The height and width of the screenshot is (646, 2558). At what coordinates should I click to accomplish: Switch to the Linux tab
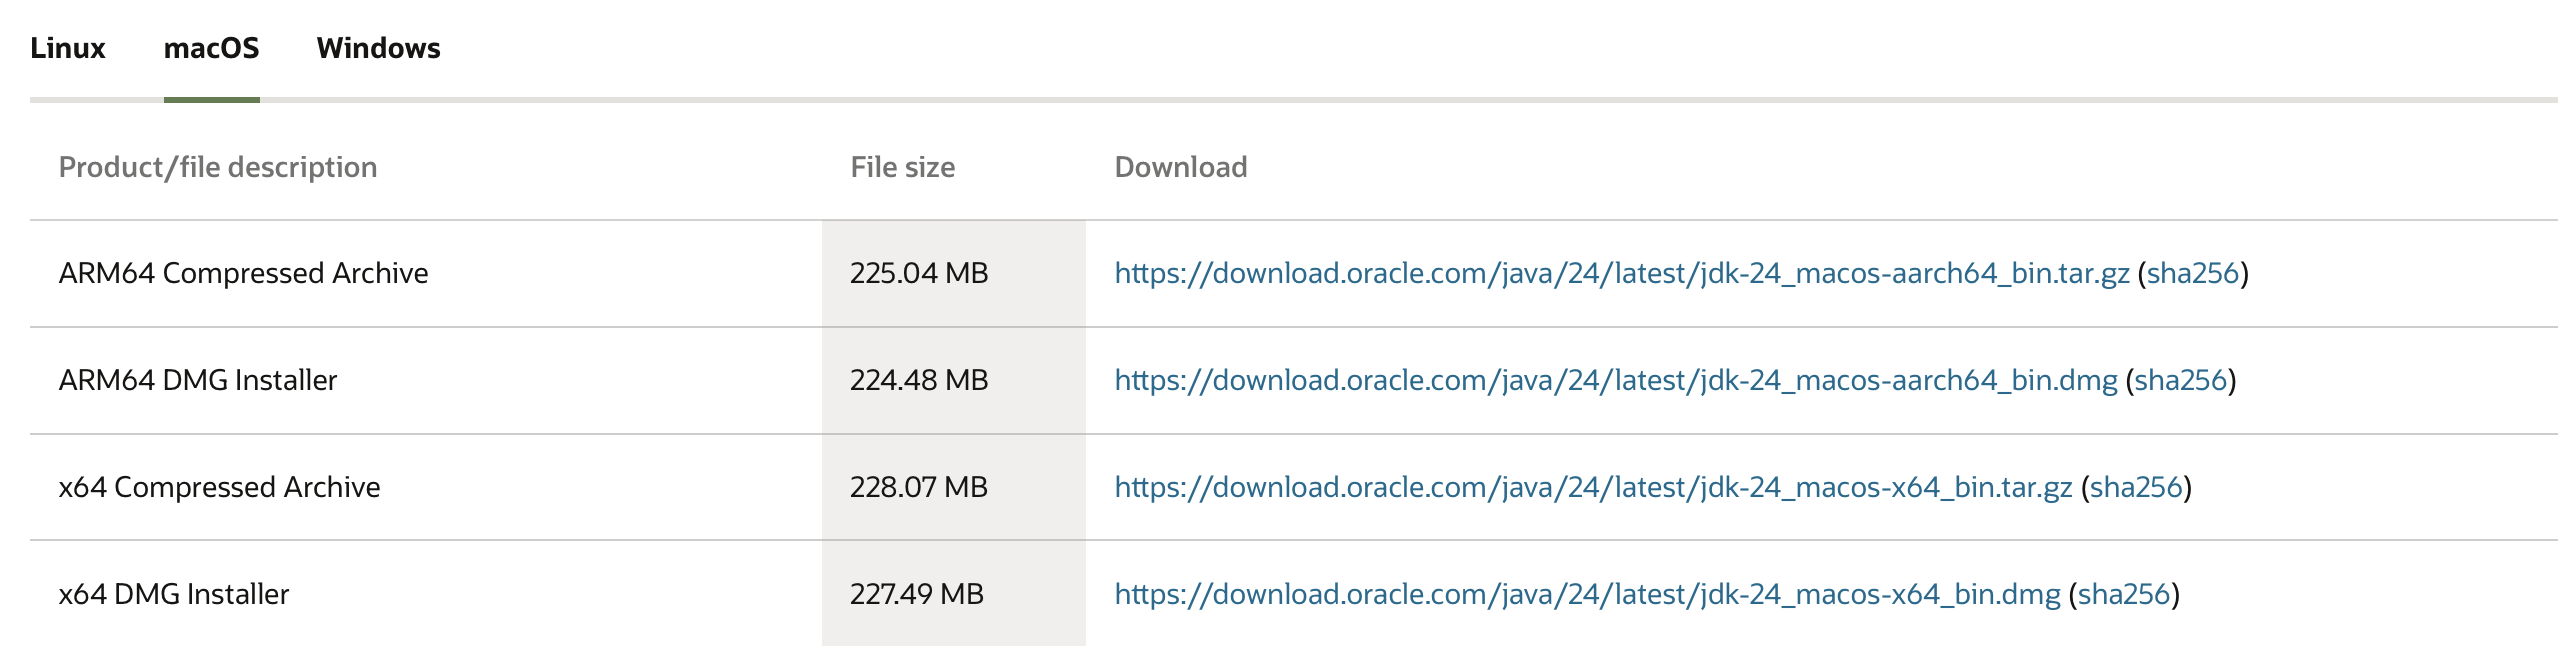[67, 48]
